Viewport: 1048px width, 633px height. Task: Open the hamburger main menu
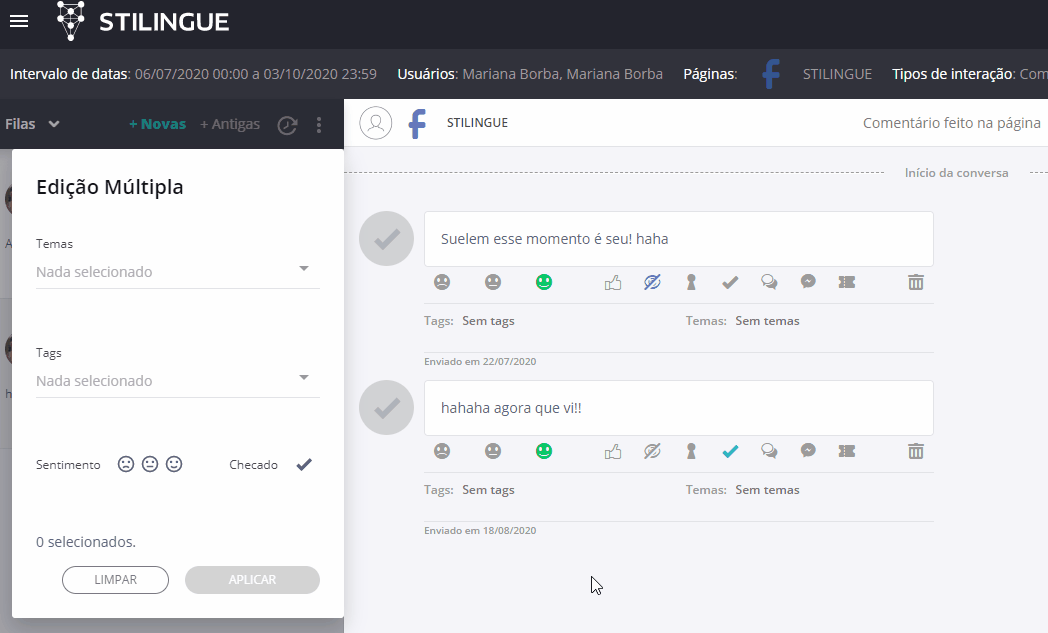19,21
